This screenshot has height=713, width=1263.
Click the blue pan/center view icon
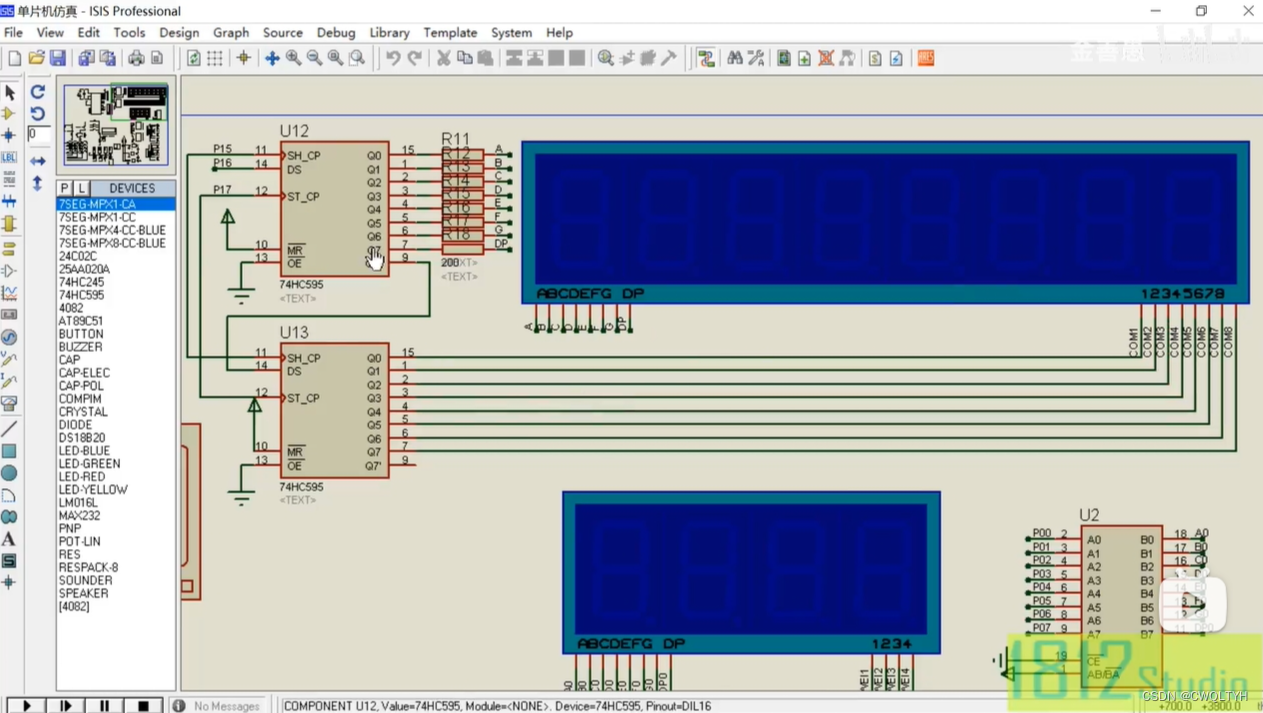(x=272, y=59)
